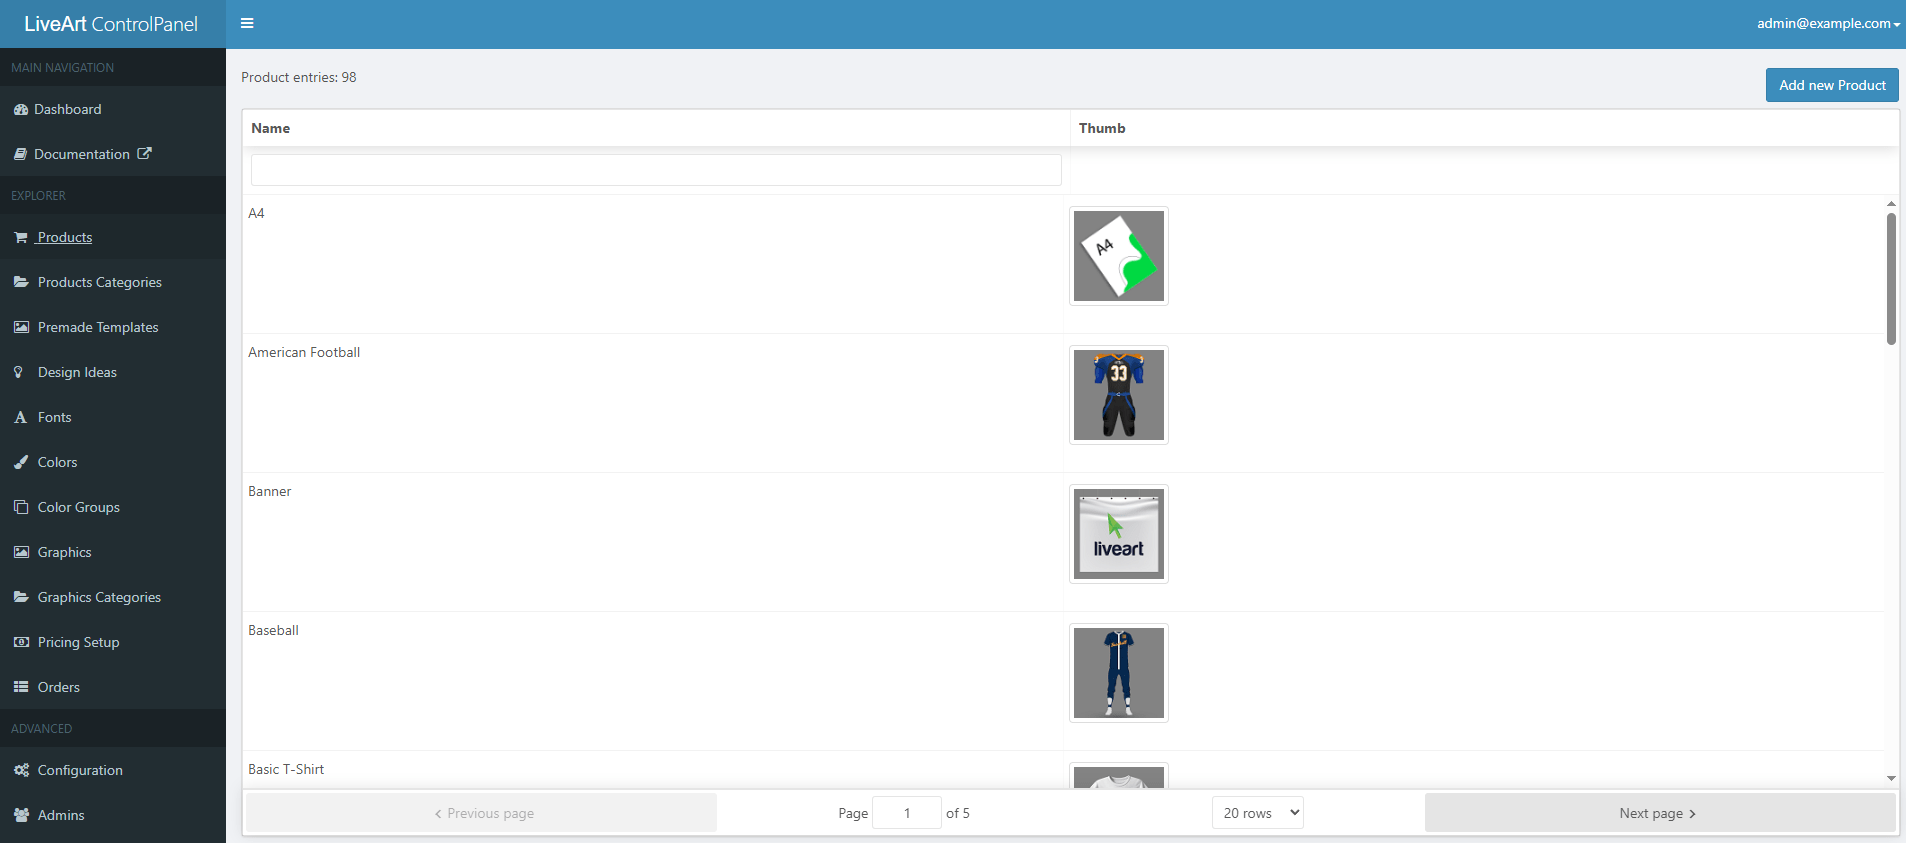Click the Fonts letter A icon

point(20,418)
